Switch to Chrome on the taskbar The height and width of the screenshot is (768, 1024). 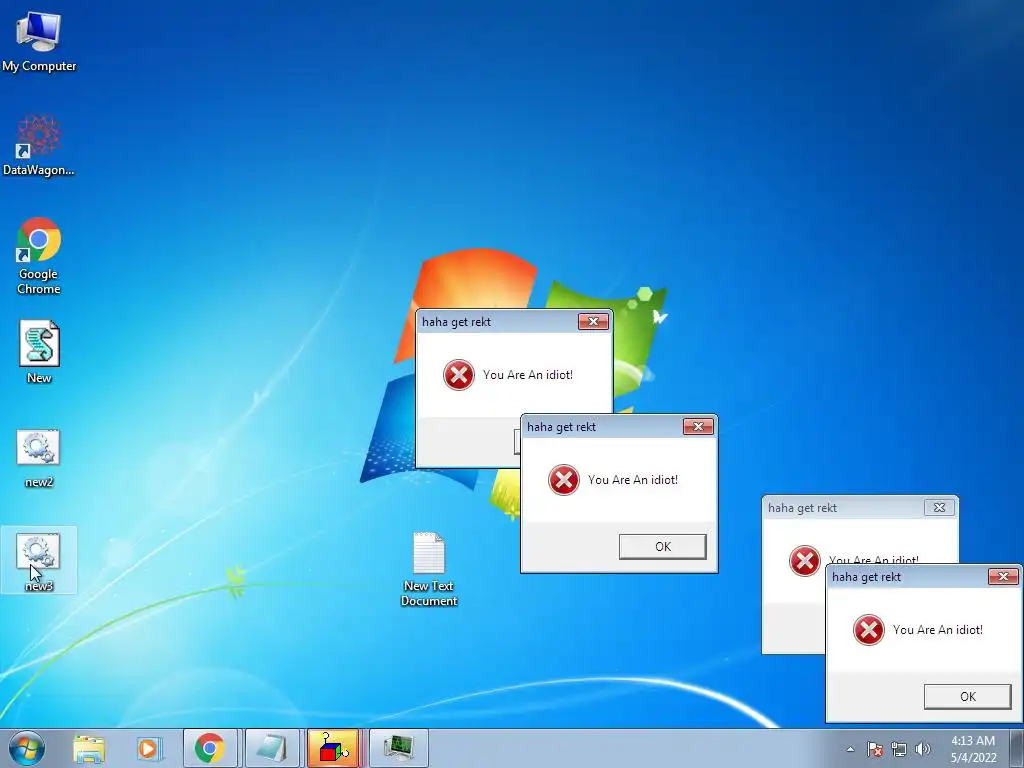coord(210,748)
